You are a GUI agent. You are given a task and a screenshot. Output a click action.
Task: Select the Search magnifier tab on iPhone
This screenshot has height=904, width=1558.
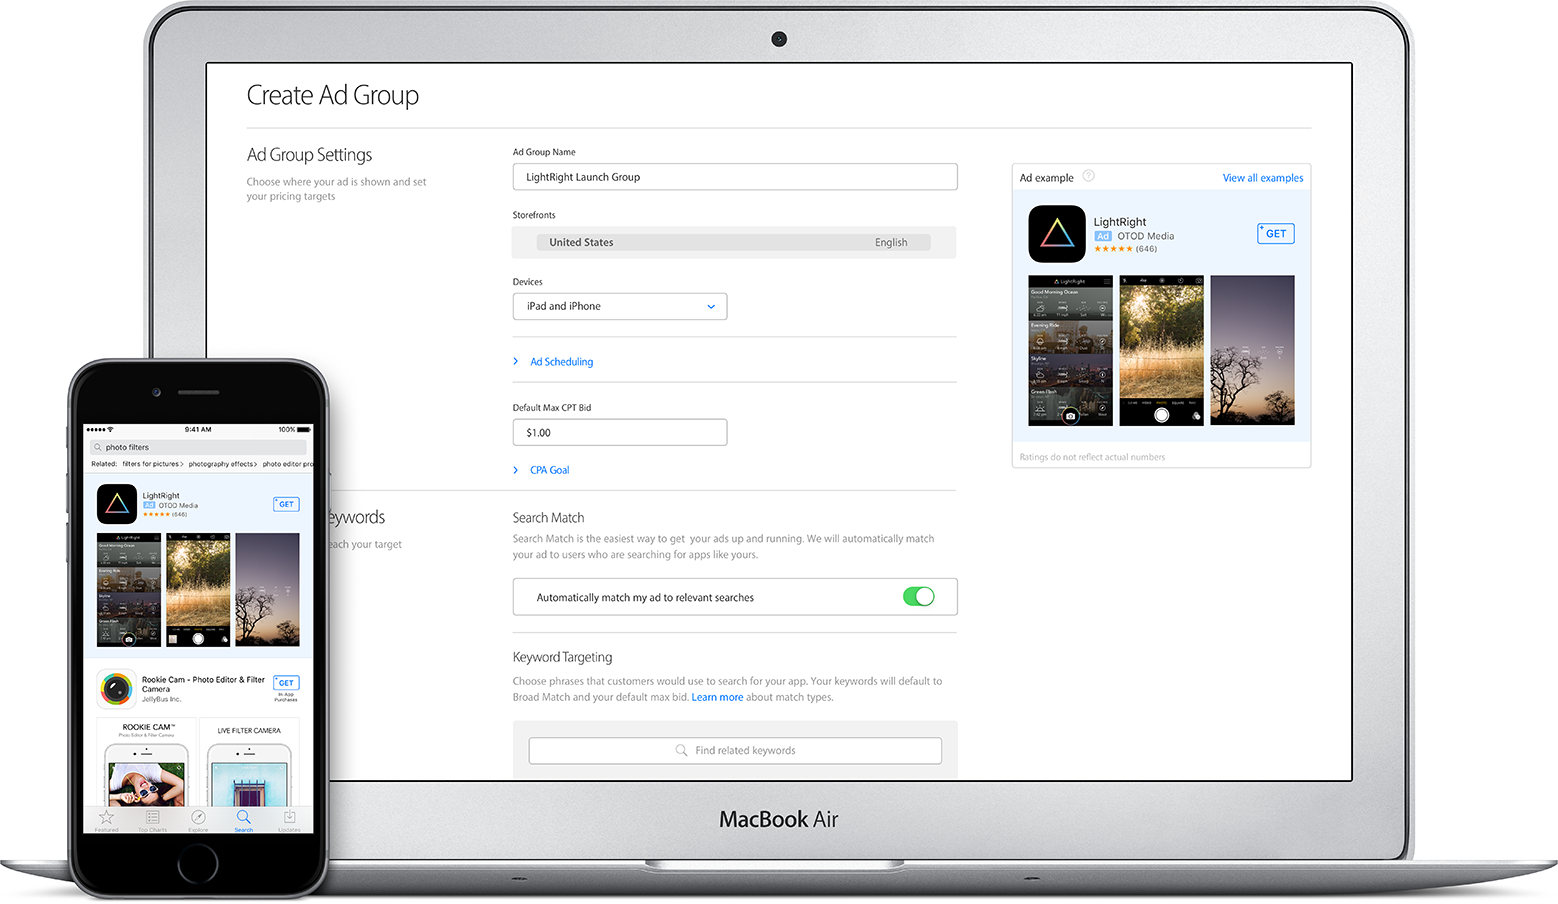point(244,820)
